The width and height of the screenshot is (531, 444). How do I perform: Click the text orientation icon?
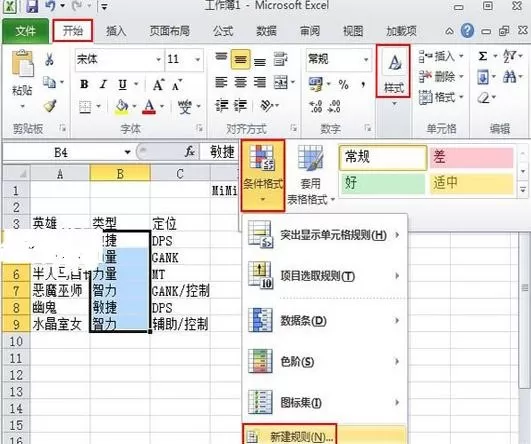pos(266,106)
